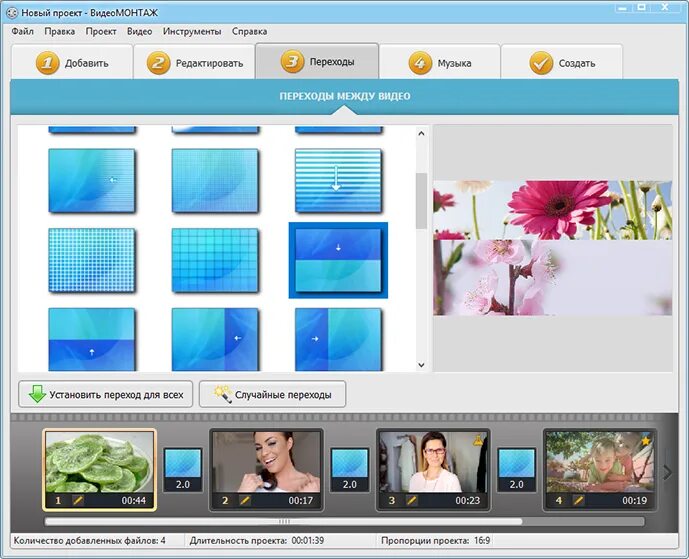Pick the small-squares mosaic transition thumbnail

tap(91, 260)
